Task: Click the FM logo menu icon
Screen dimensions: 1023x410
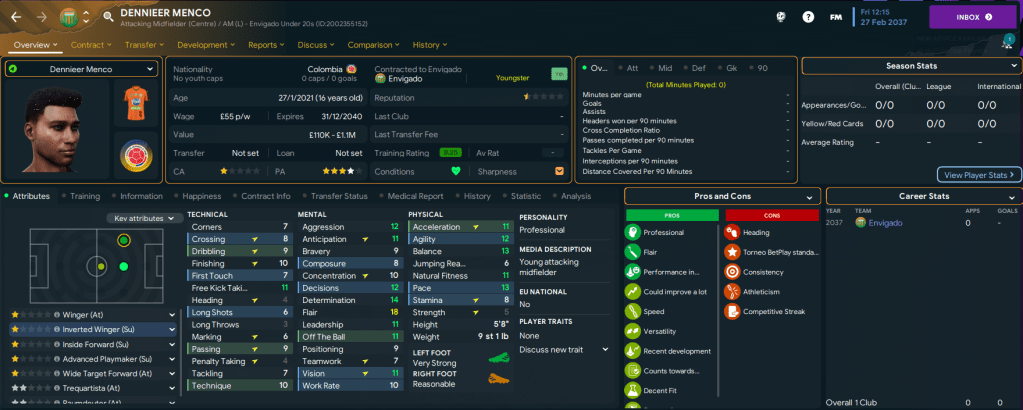Action: pos(837,17)
